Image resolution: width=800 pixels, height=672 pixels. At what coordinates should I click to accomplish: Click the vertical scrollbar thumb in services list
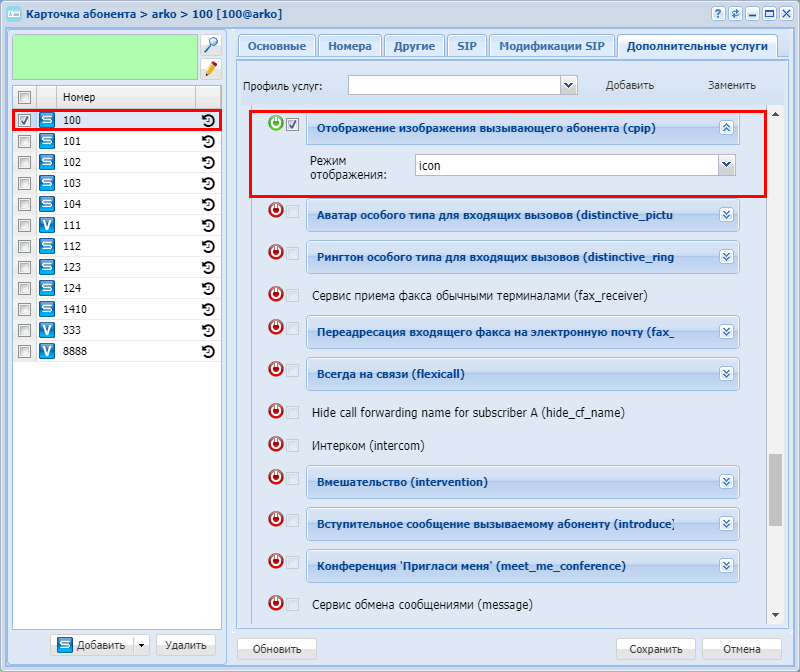coord(774,490)
